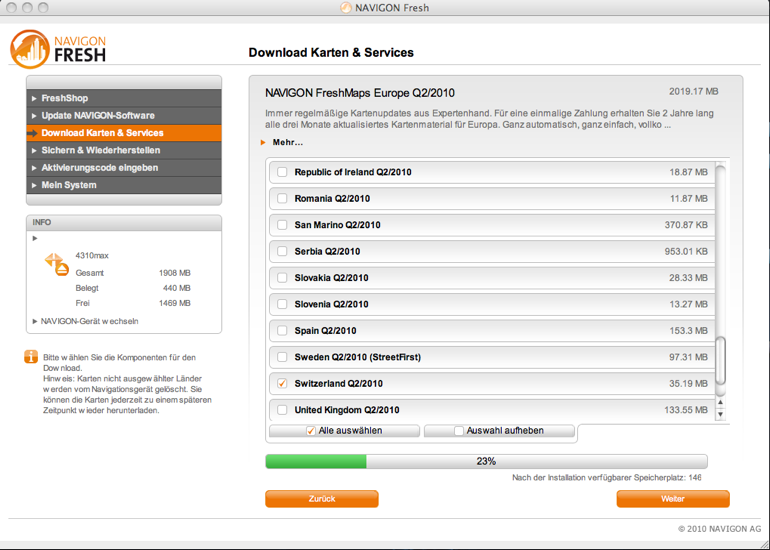
Task: Click Alle auswählen button
Action: [344, 431]
